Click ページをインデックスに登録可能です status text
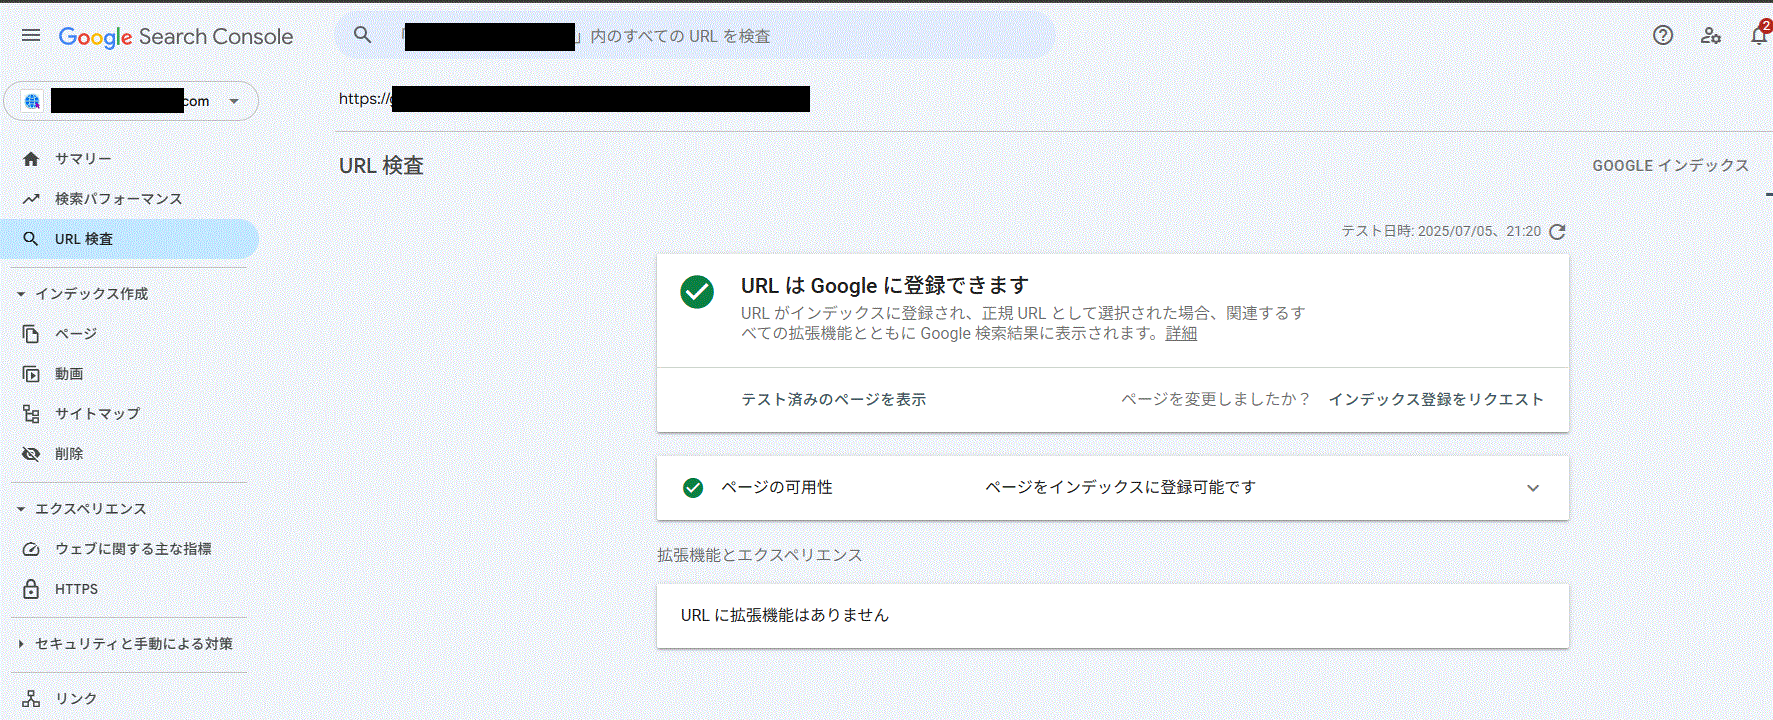The image size is (1773, 720). [x=1120, y=488]
